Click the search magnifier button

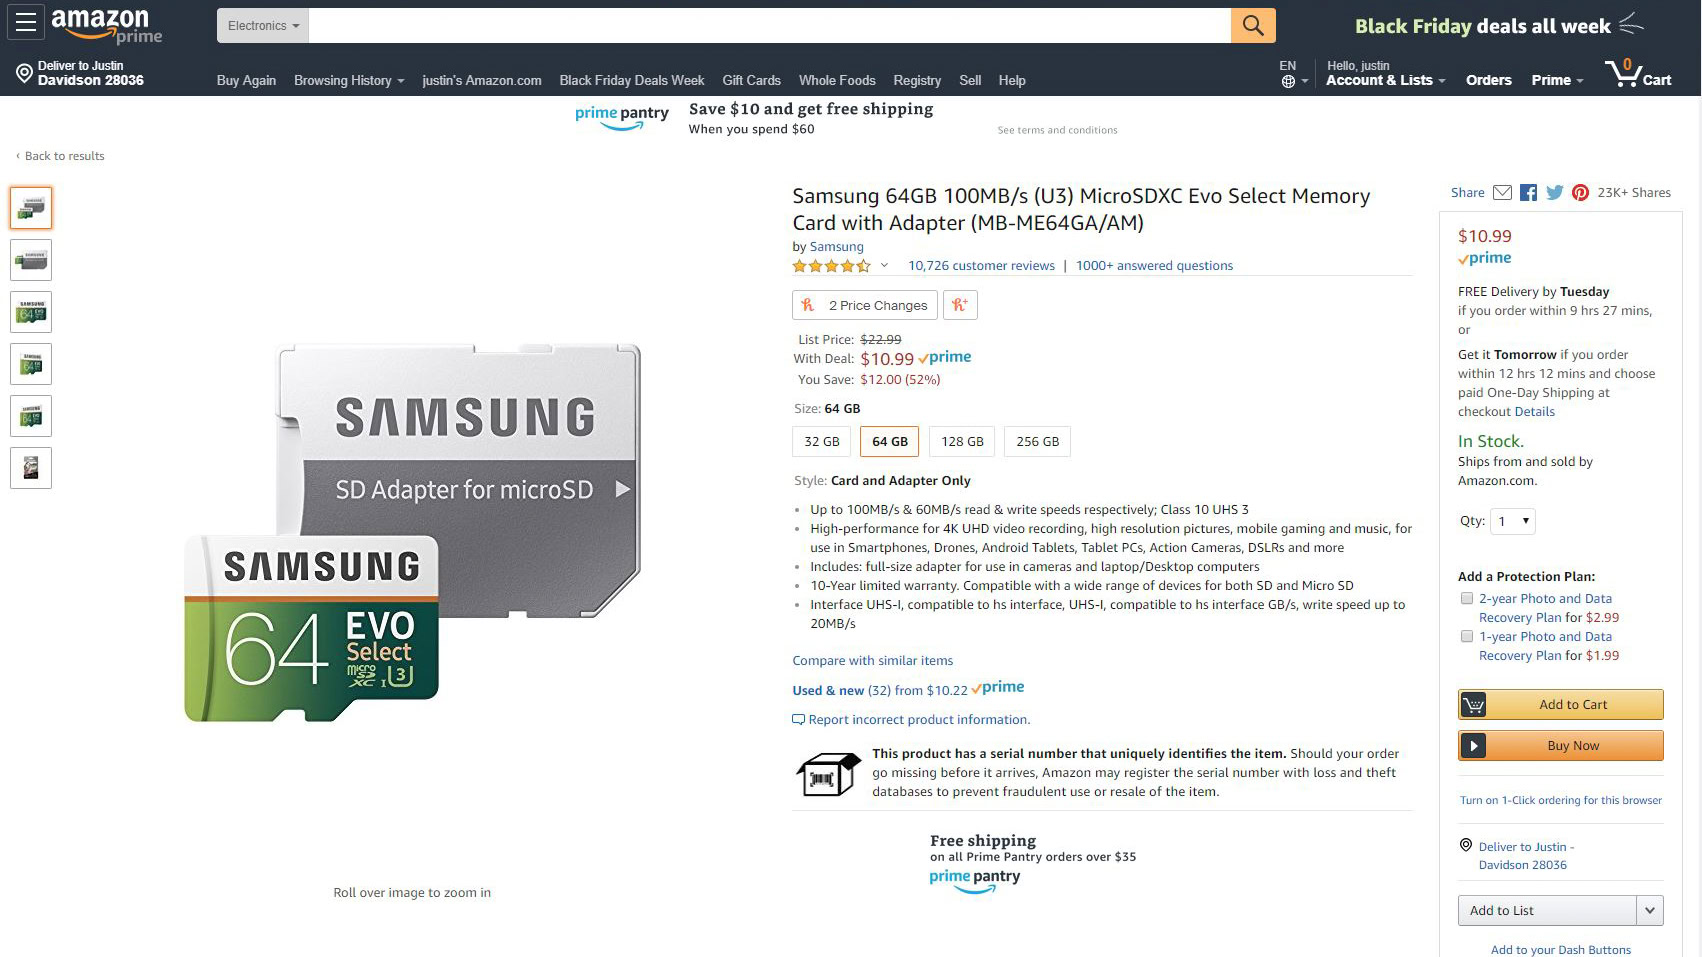1253,25
